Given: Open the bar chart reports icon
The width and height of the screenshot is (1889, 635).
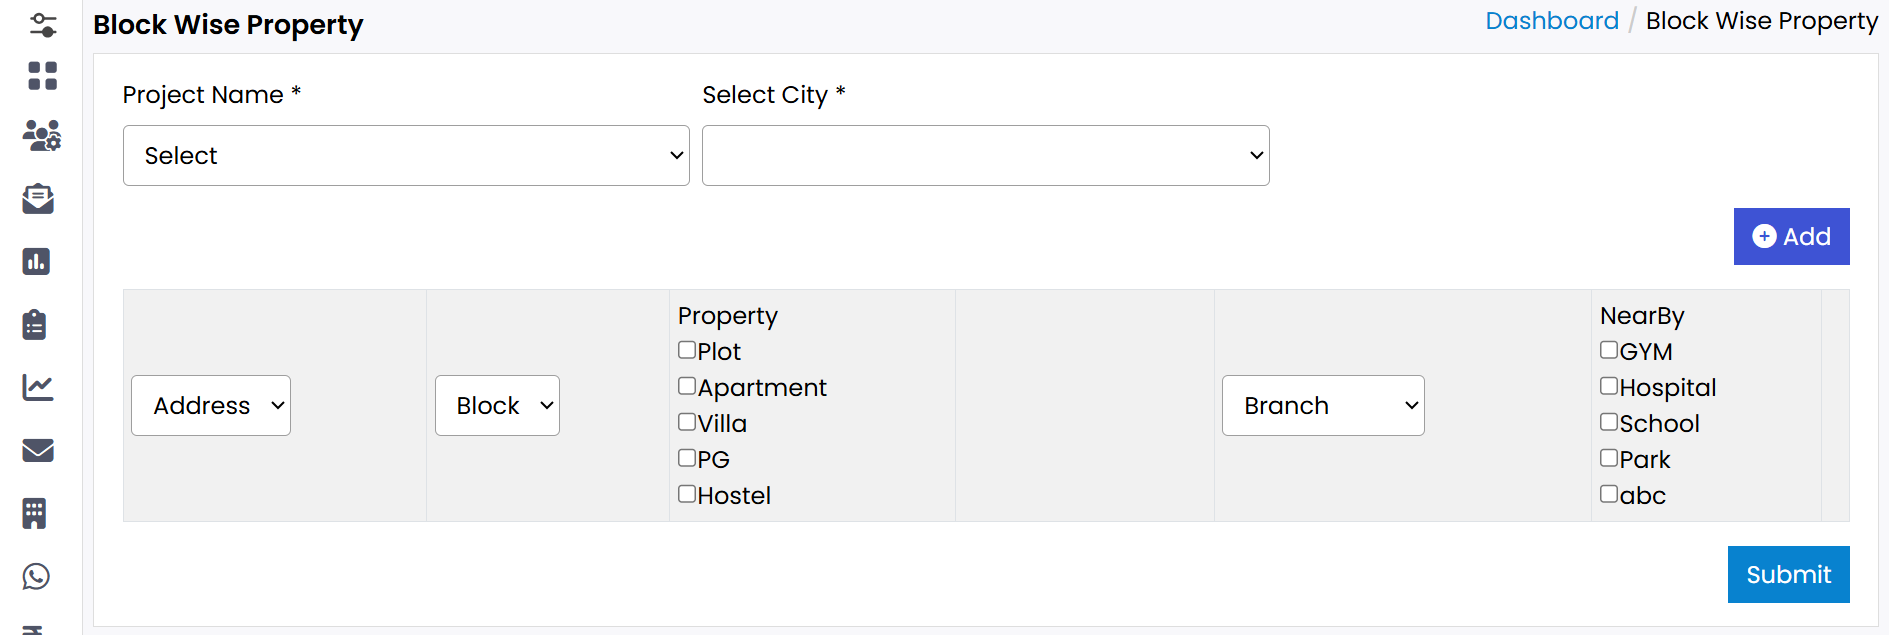Looking at the screenshot, I should 37,261.
